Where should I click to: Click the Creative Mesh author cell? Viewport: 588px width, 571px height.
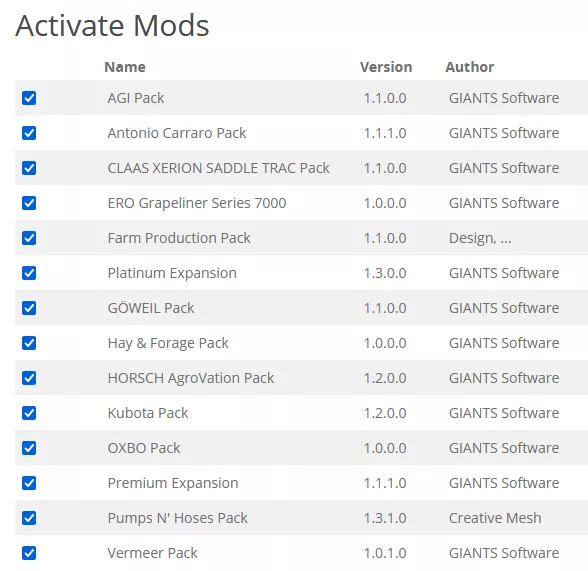(495, 518)
